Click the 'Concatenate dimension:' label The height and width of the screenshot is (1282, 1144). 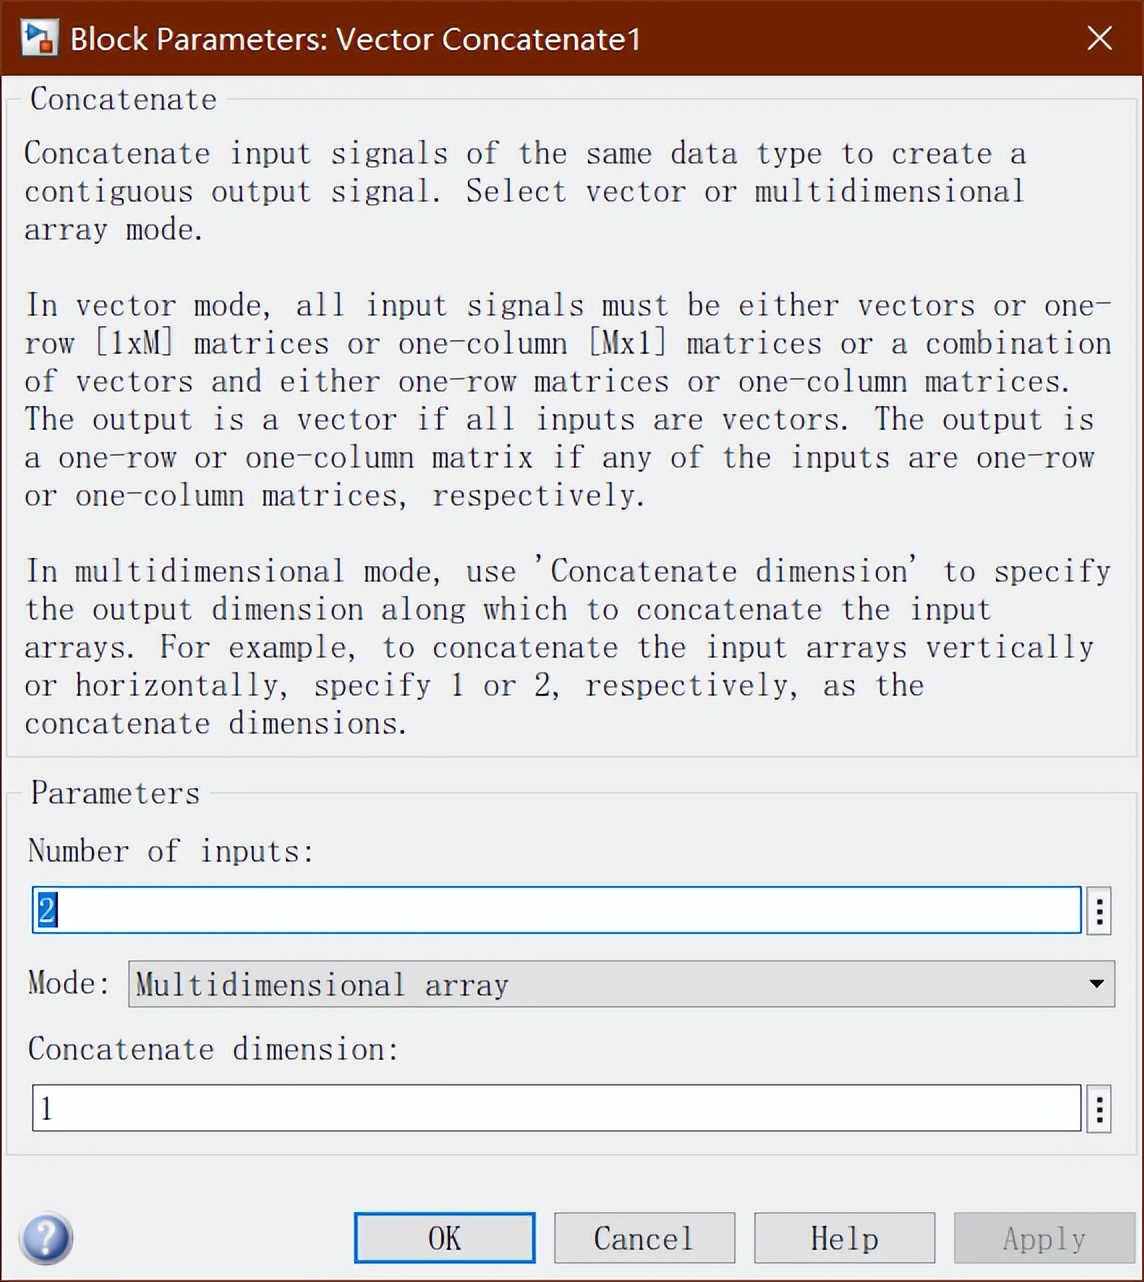click(213, 1049)
